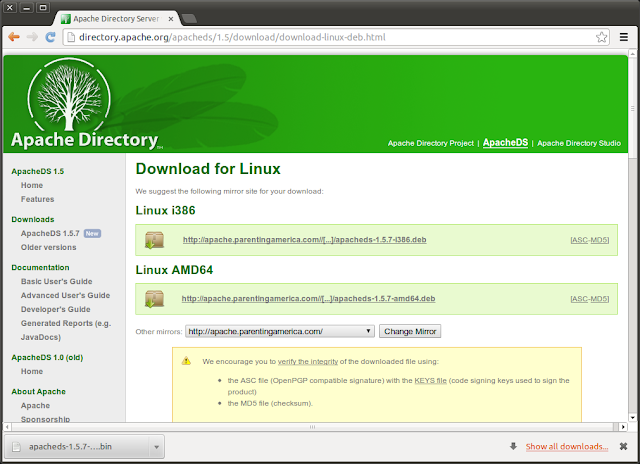The height and width of the screenshot is (464, 640).
Task: Click Show all downloads link
Action: click(x=567, y=446)
